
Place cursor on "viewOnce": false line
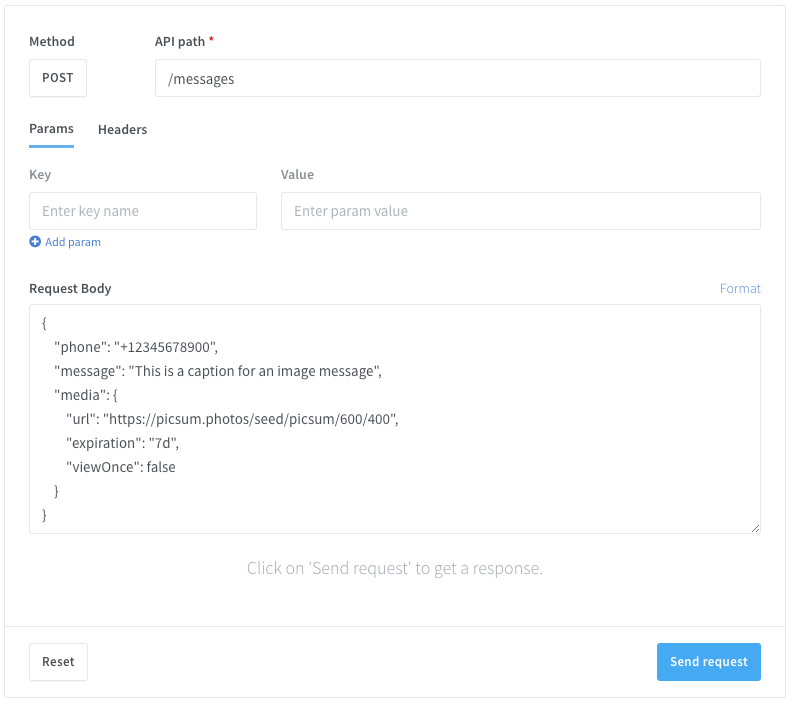click(121, 467)
